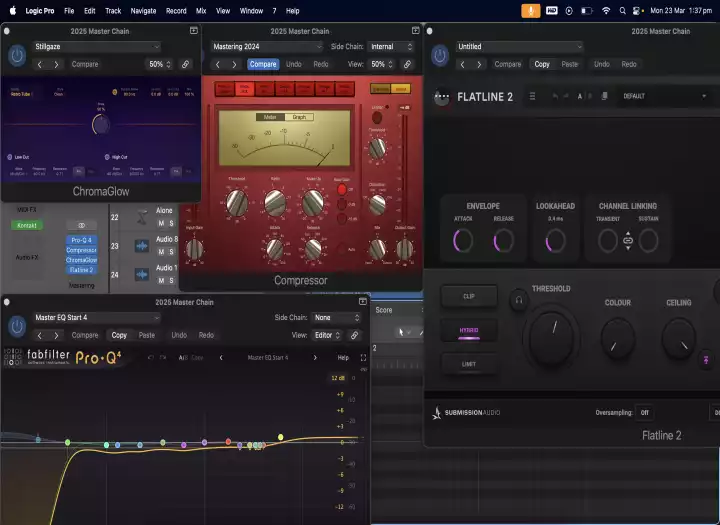
Task: Click the Compressor window link icon
Action: tap(408, 64)
